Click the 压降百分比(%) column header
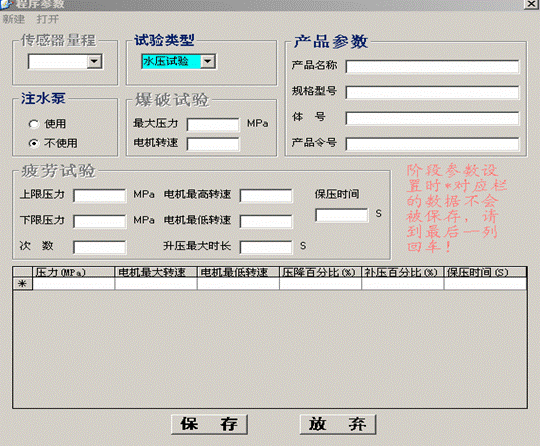The height and width of the screenshot is (446, 540). (x=320, y=272)
